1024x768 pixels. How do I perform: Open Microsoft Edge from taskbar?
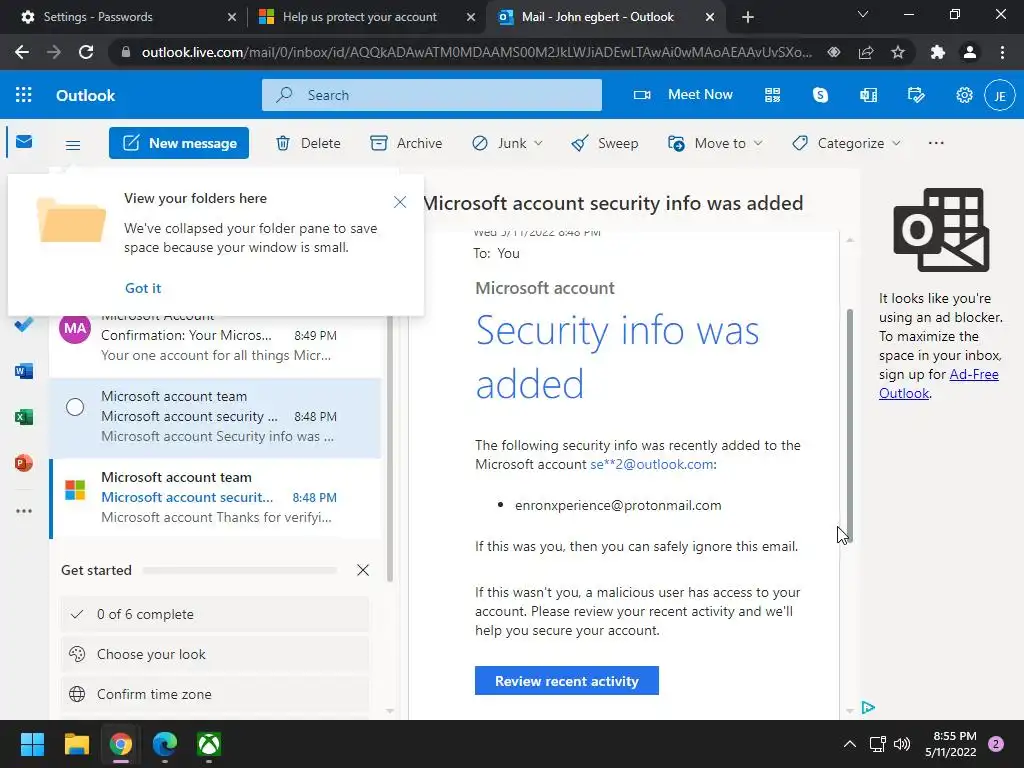pos(165,744)
